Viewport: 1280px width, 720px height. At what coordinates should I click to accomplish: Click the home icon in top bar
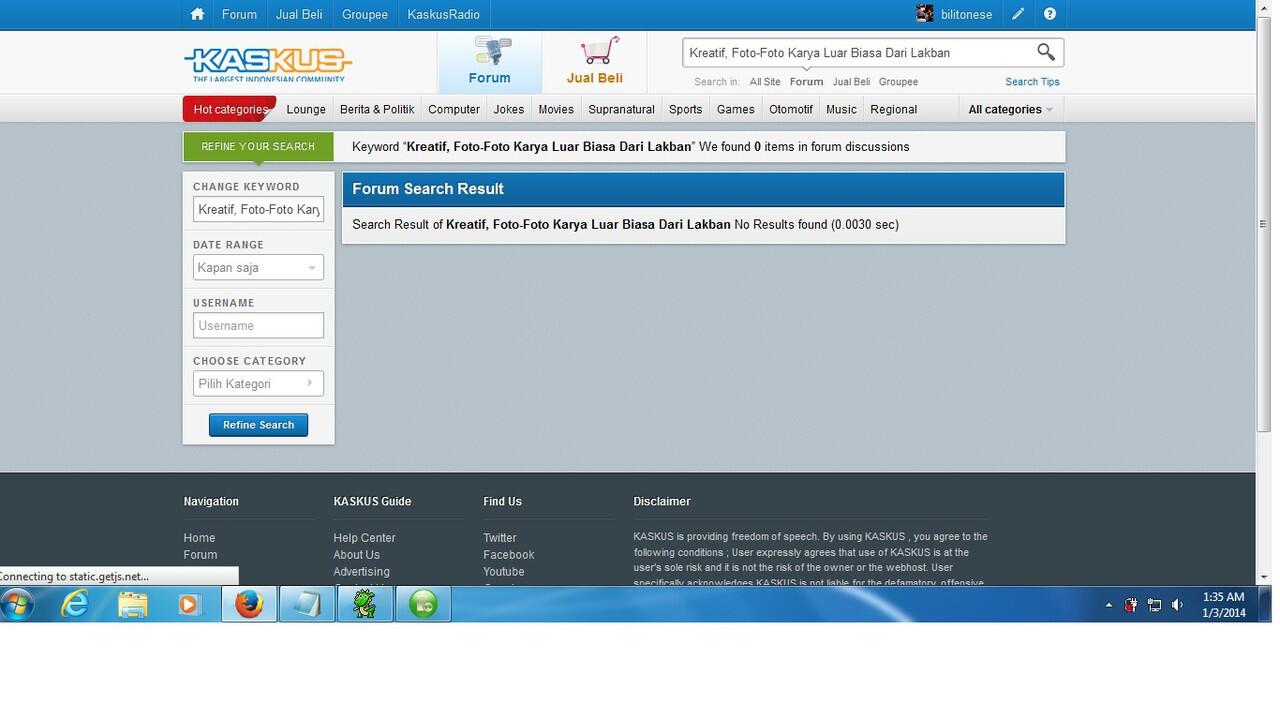(x=197, y=14)
